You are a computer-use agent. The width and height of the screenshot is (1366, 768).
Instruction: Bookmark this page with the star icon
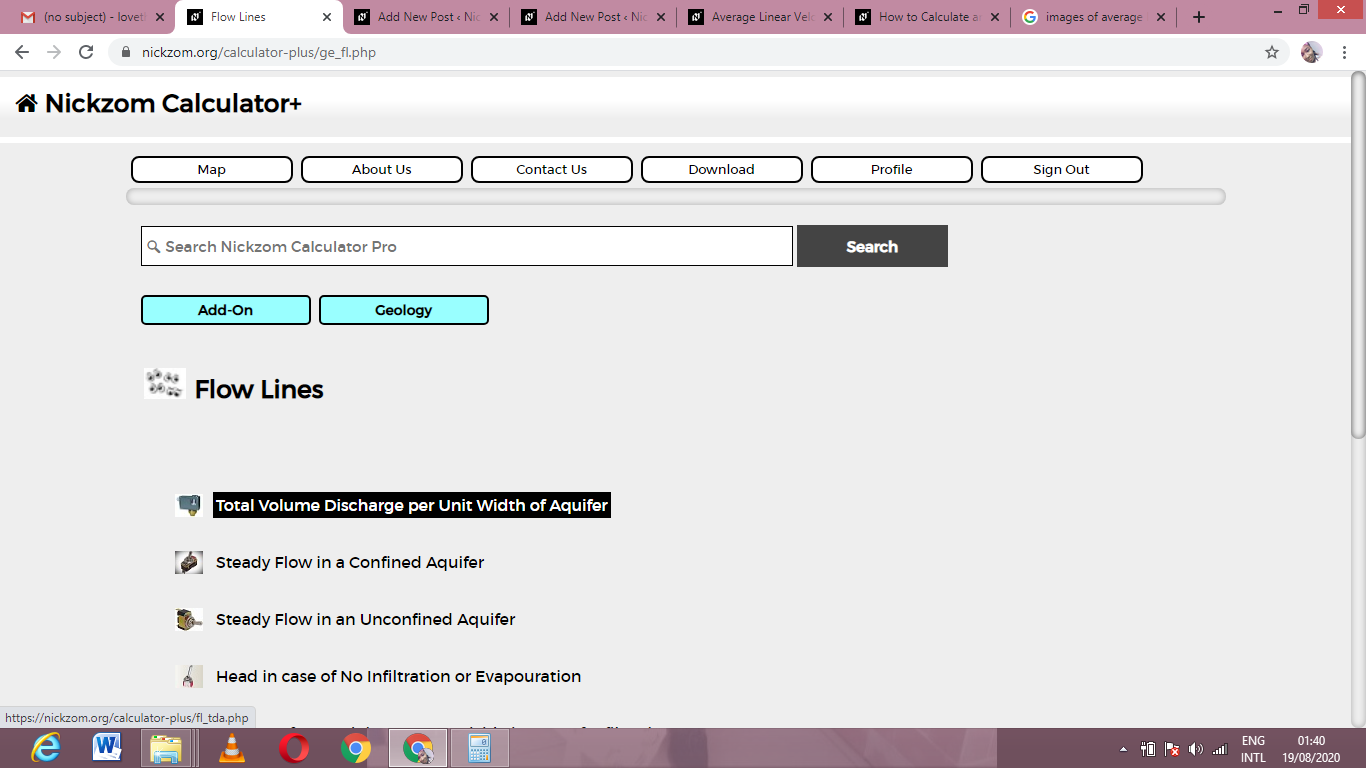(1272, 52)
